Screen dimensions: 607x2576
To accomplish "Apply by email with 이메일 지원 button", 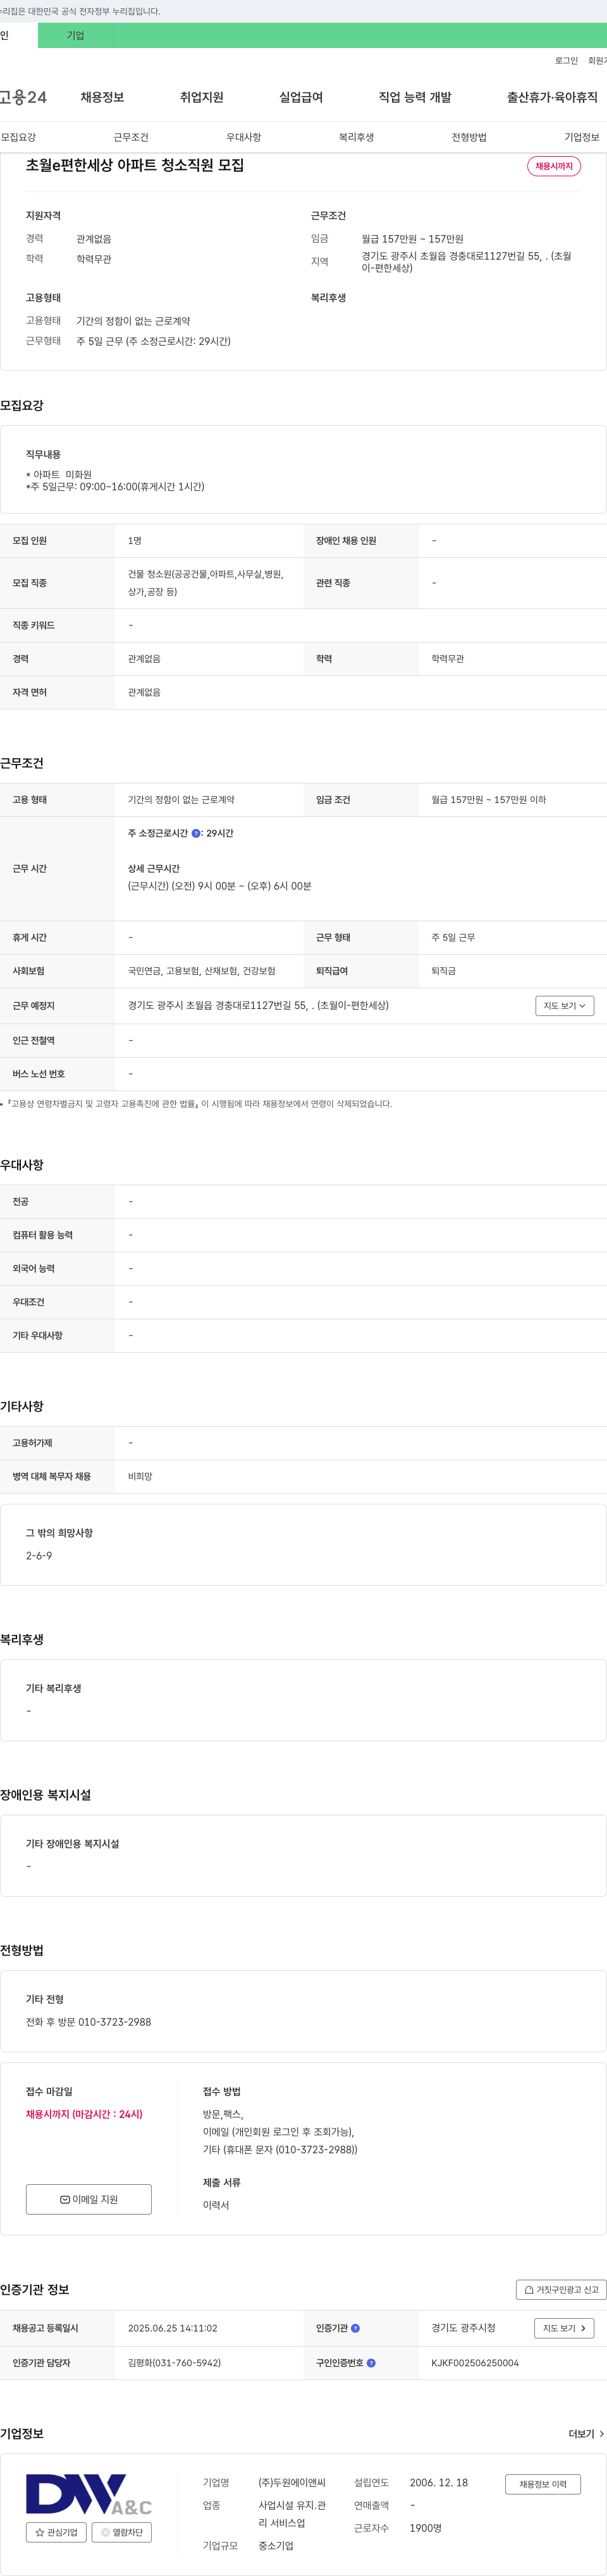I will (x=89, y=2199).
